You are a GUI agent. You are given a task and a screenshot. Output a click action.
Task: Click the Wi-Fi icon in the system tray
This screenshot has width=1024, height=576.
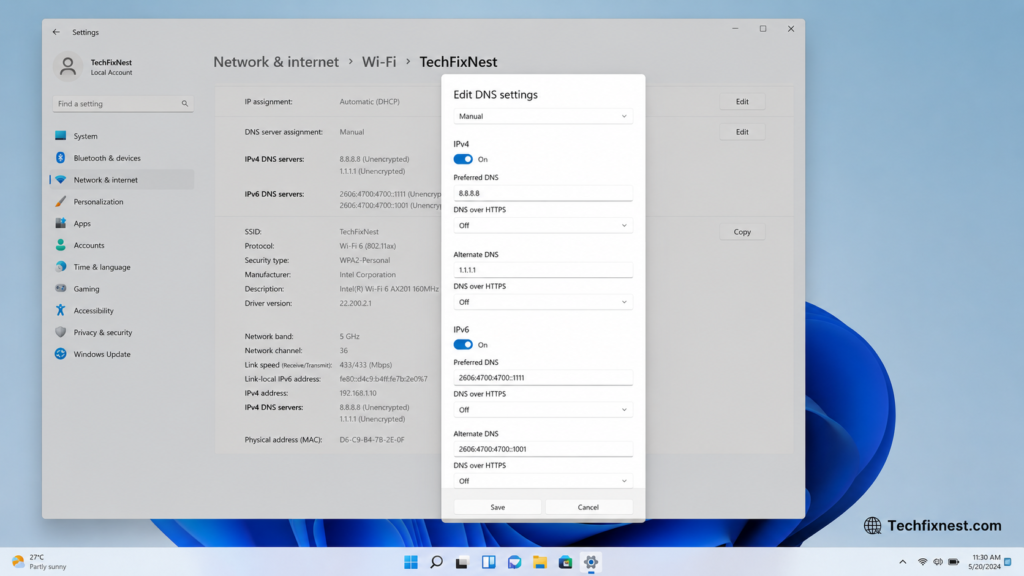922,562
